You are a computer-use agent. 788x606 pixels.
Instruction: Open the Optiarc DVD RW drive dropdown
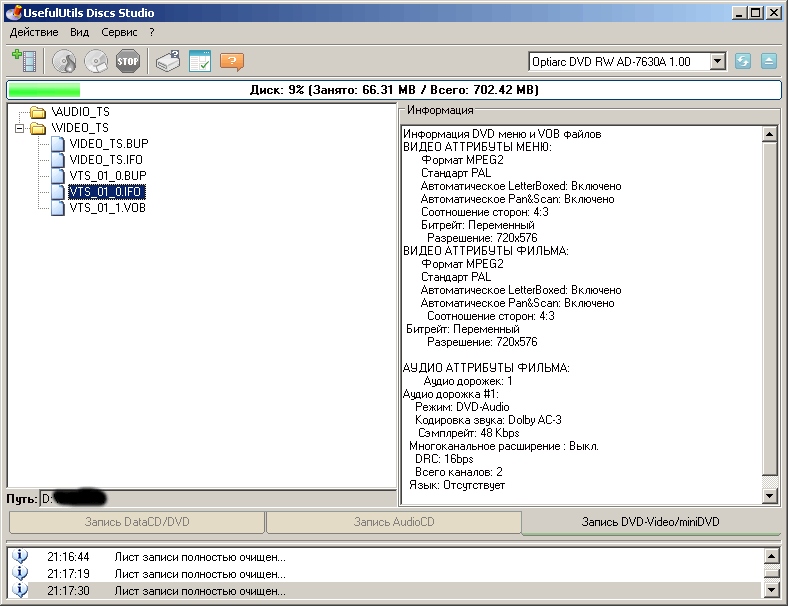[717, 62]
